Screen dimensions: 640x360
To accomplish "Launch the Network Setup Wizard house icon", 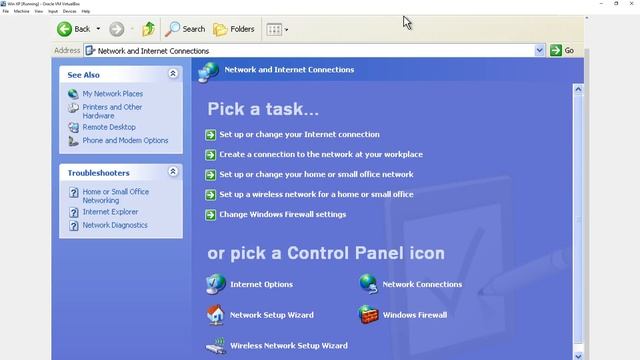I will (216, 315).
